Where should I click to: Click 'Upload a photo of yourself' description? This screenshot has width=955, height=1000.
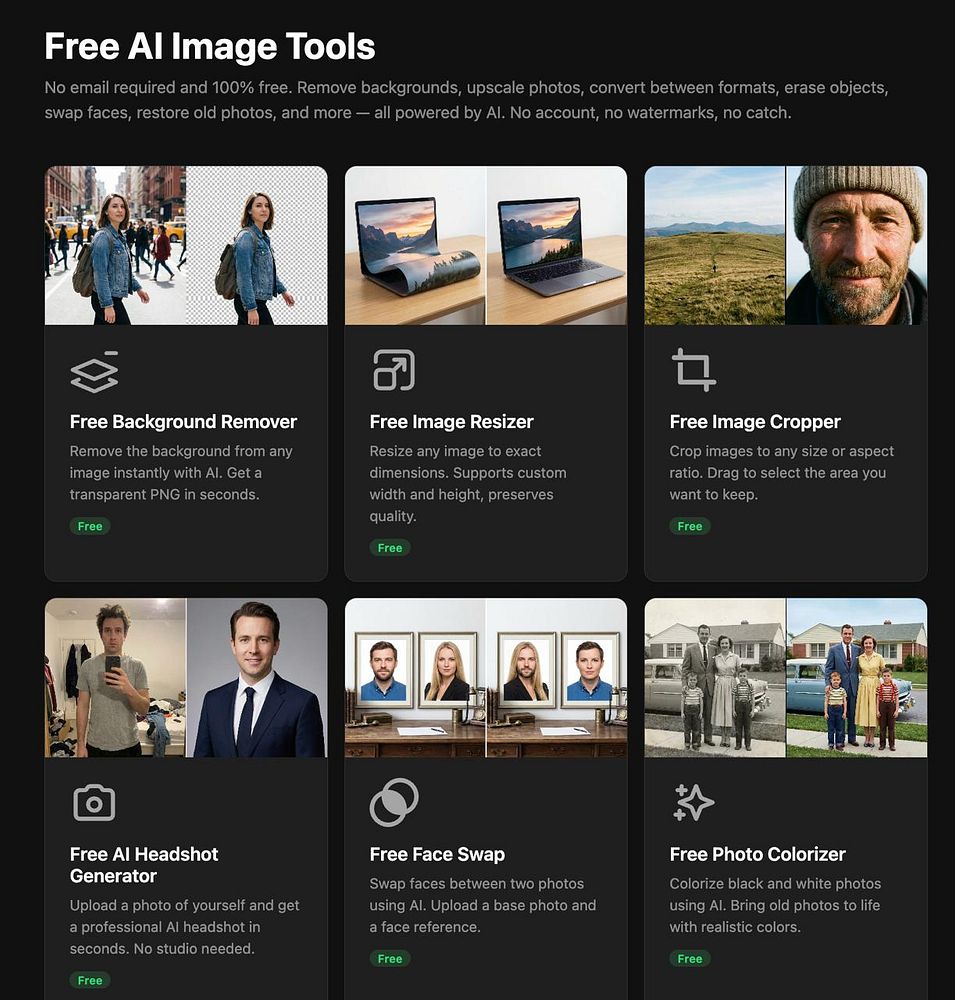coord(184,927)
